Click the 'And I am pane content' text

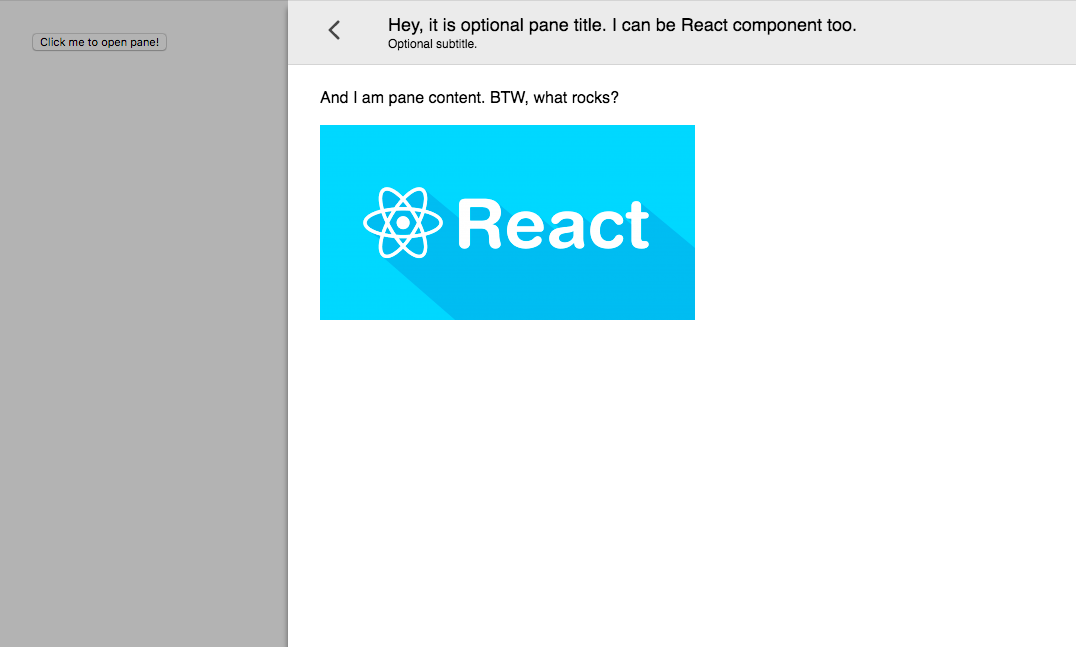[401, 97]
